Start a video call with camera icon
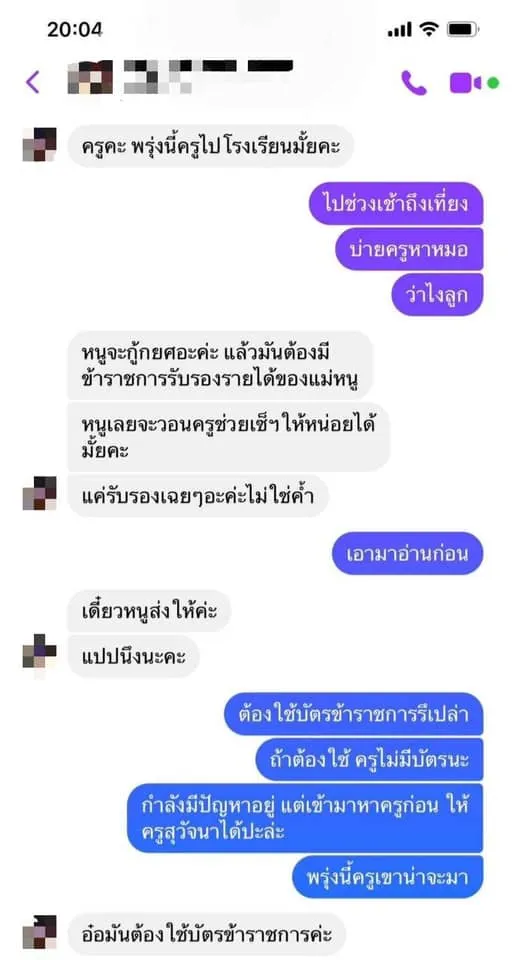This screenshot has width=512, height=960. click(x=467, y=82)
